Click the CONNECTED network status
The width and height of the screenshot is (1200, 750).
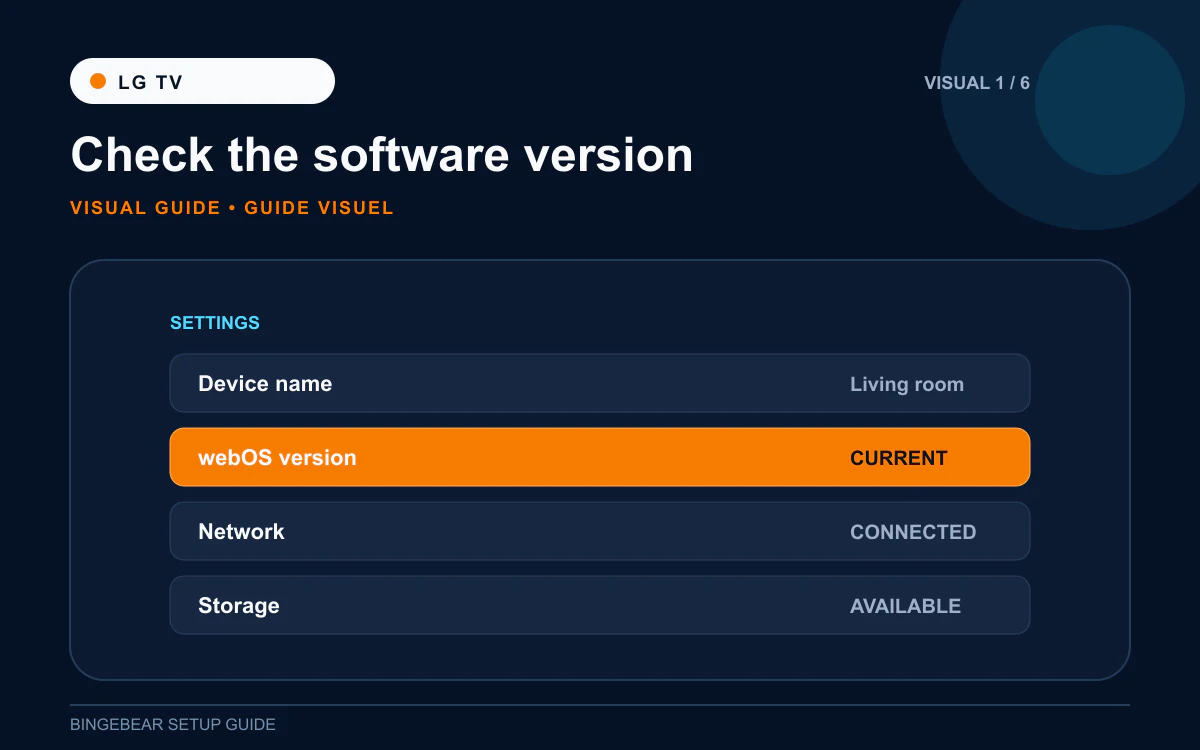(x=913, y=532)
